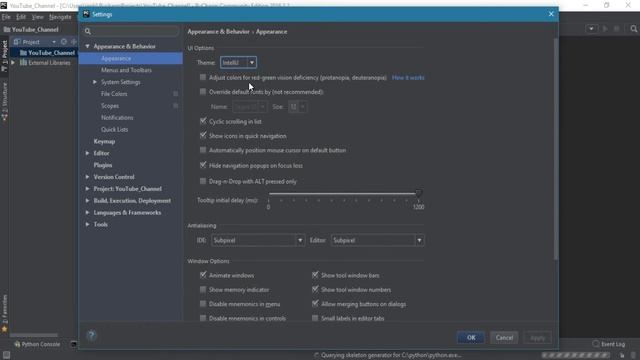Click the Settings panel vertical scrollbar
Viewport: 640px width, 360px height.
coord(556,149)
